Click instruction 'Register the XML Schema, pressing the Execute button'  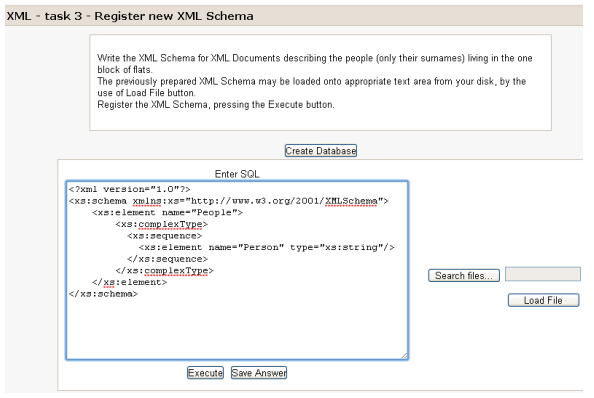click(x=216, y=105)
